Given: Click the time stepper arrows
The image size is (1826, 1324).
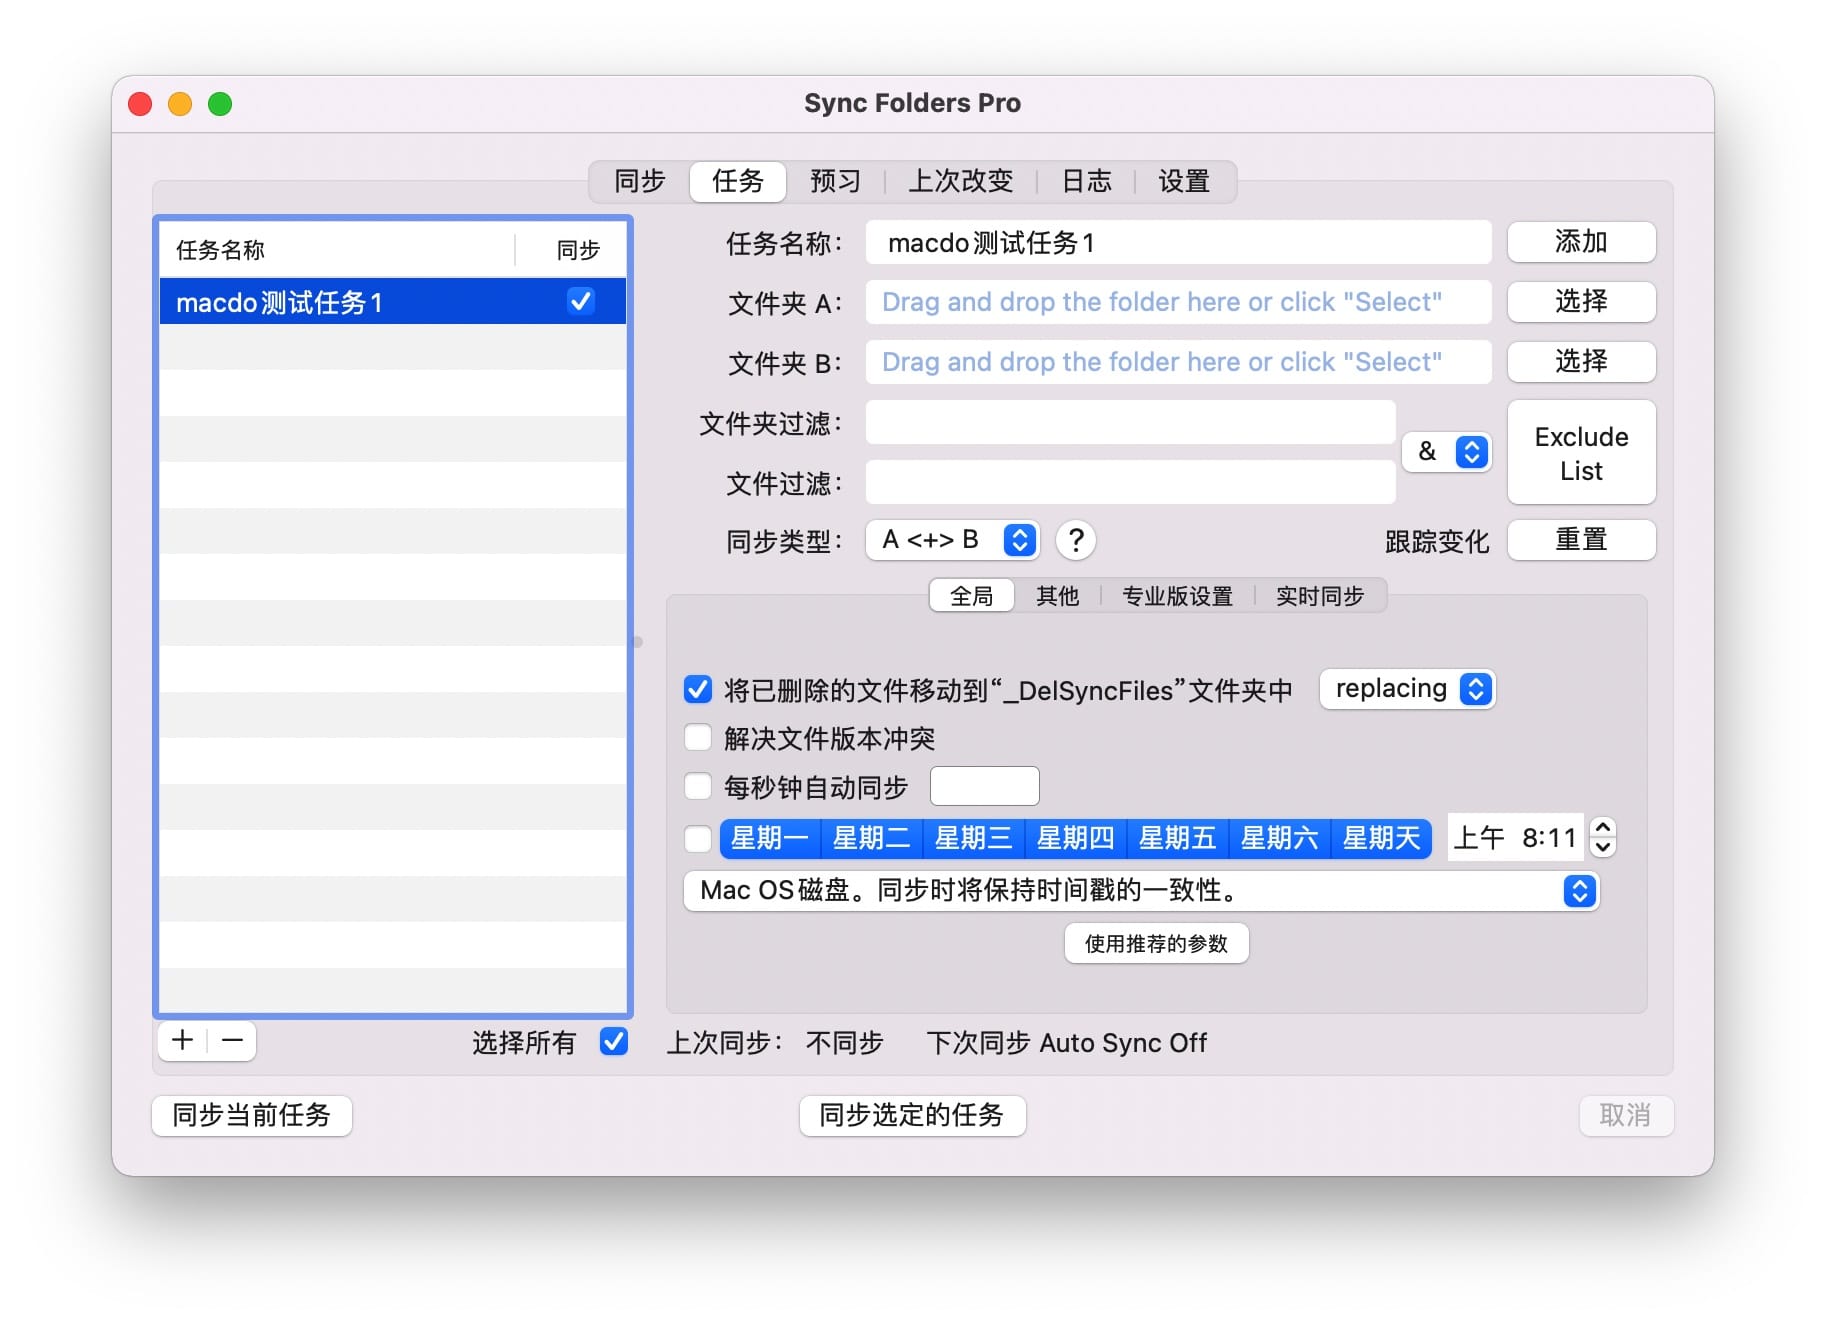Looking at the screenshot, I should (1602, 837).
